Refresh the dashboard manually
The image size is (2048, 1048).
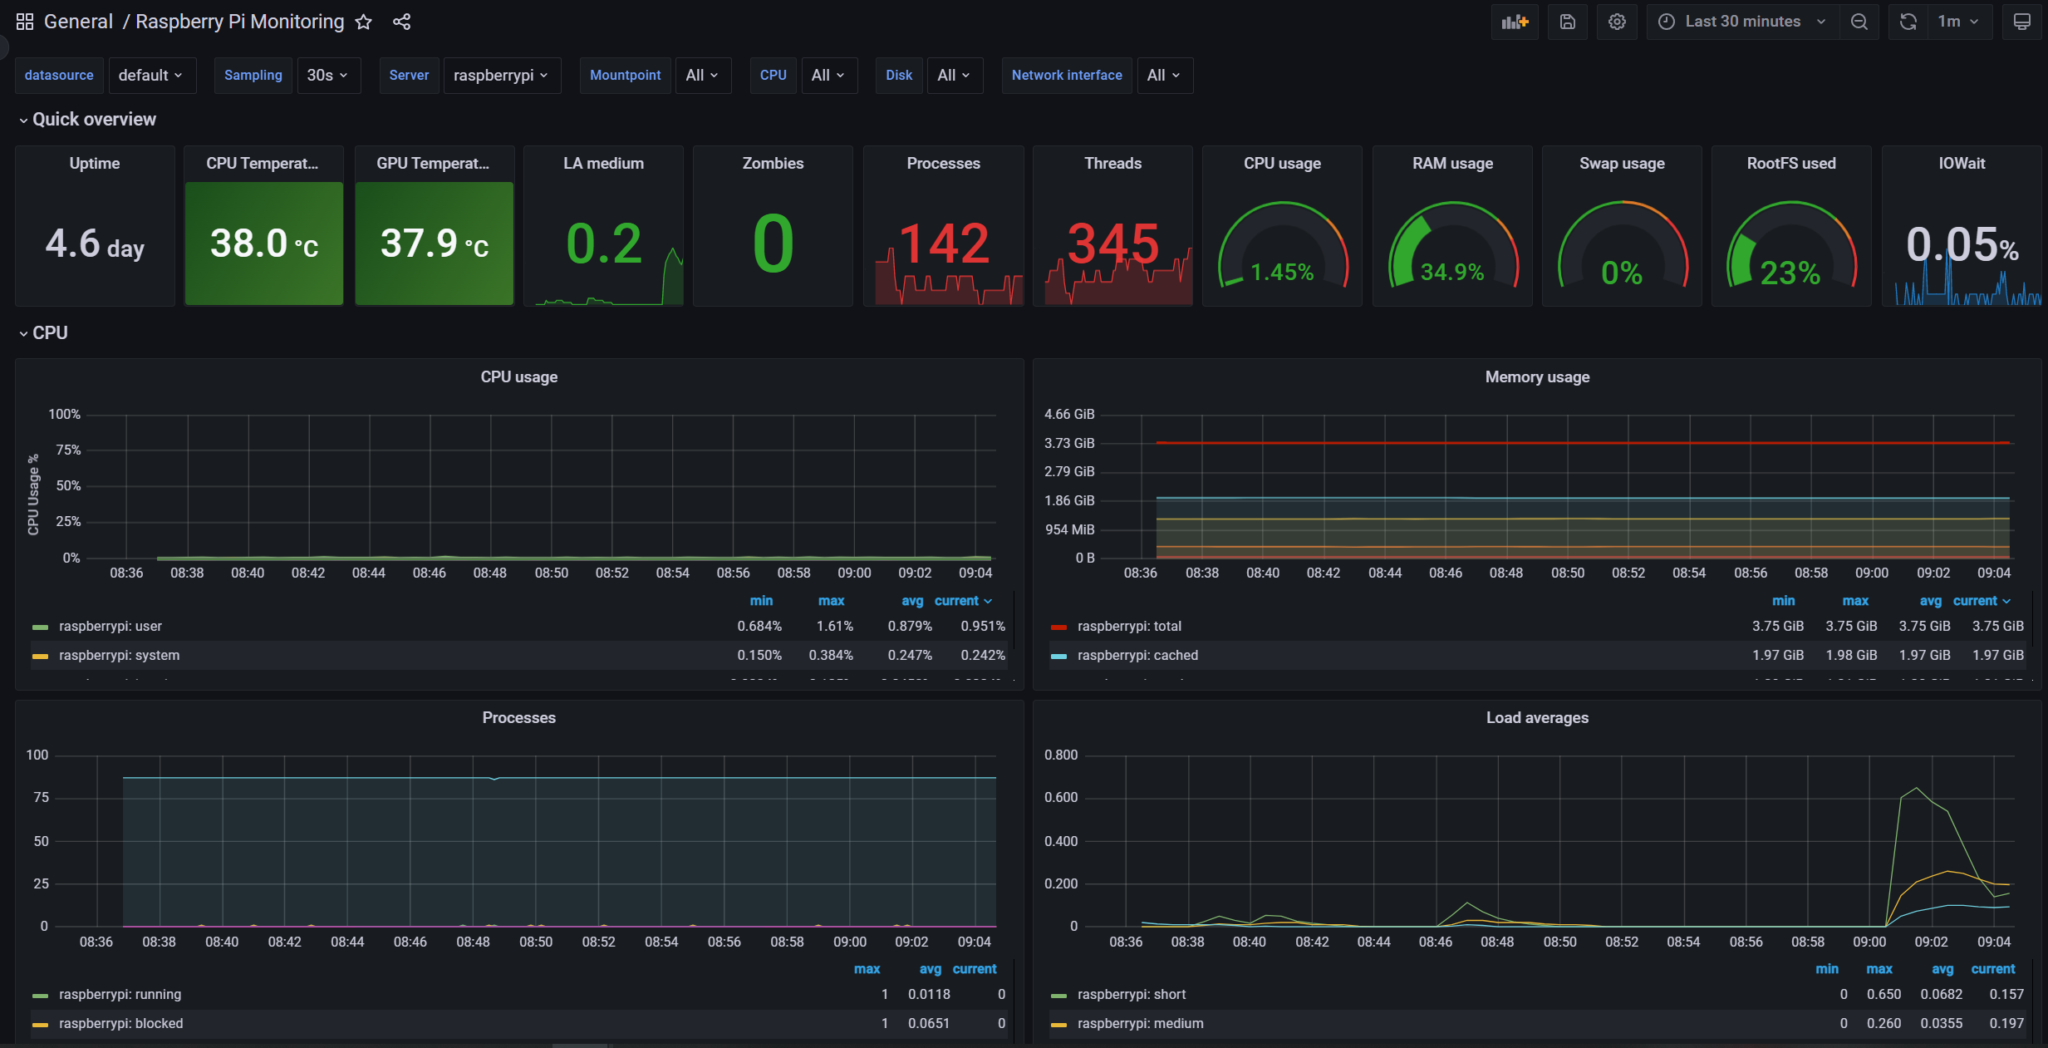coord(1908,21)
